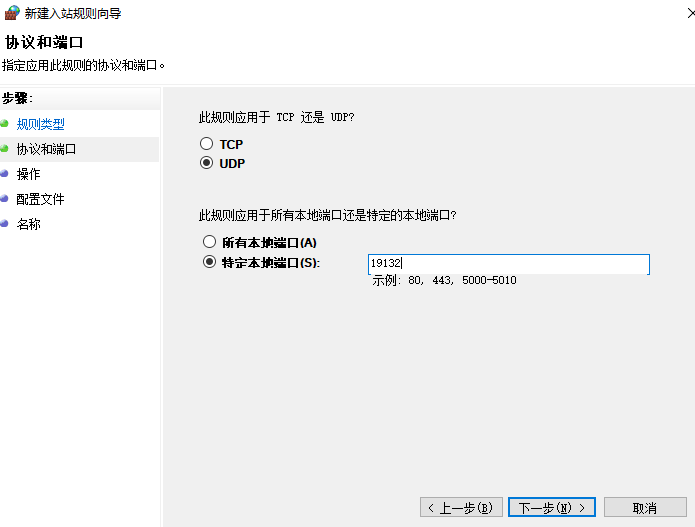Focus the port field containing 19132

point(509,264)
